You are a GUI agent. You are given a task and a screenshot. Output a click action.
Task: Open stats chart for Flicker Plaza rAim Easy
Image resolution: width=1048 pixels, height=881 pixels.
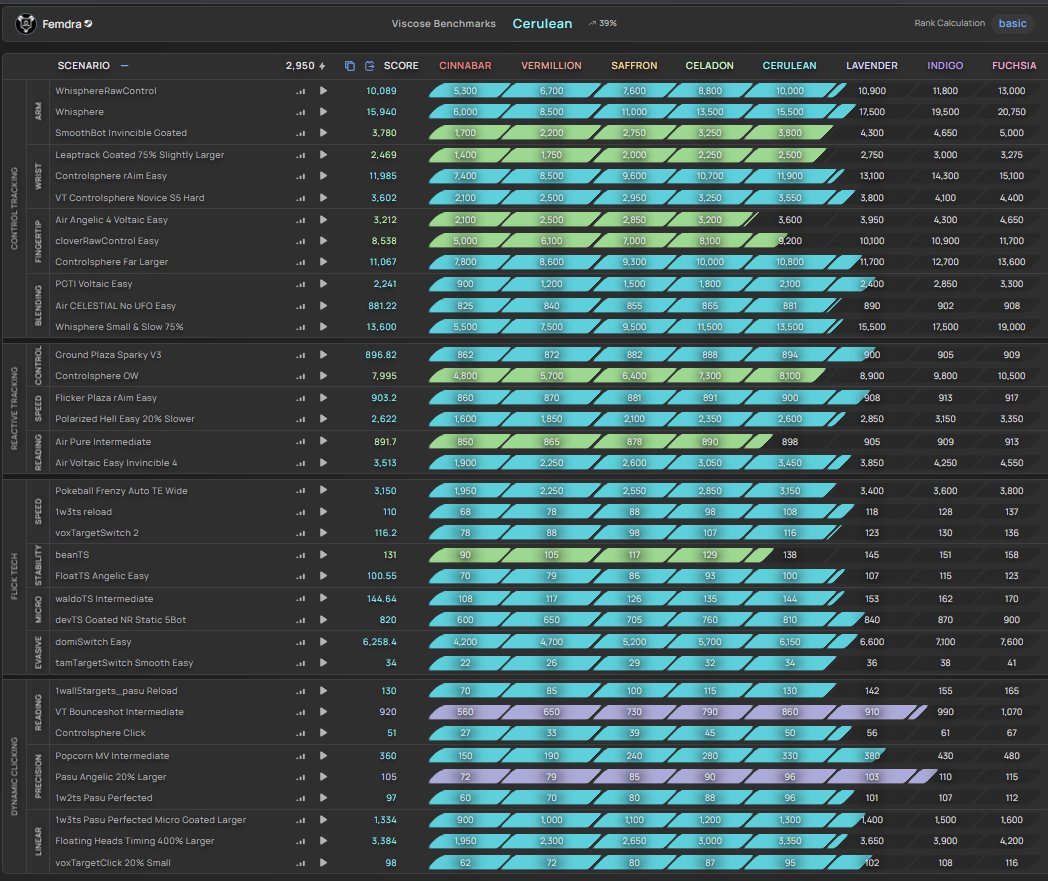(301, 398)
